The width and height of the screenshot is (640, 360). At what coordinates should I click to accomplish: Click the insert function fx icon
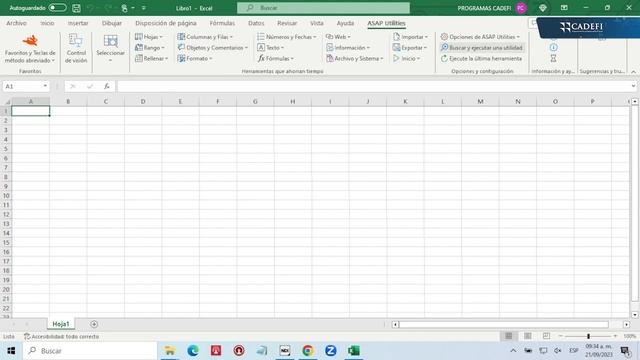pos(107,86)
